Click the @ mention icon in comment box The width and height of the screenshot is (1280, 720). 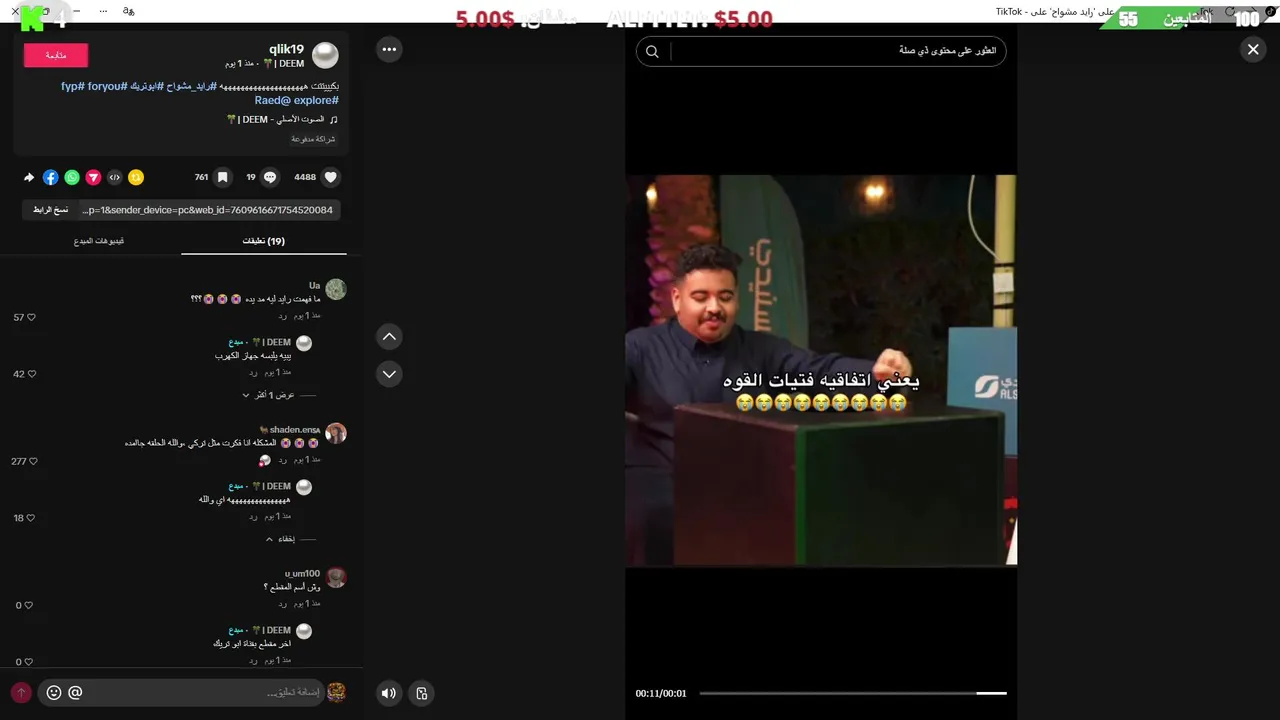(x=75, y=692)
